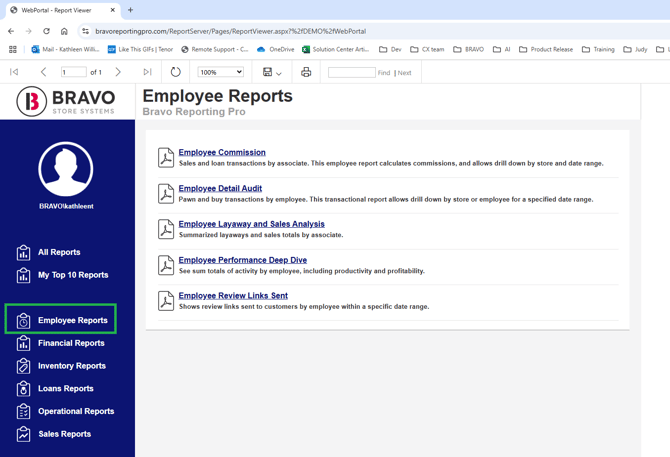Open Financial Reports category
670x457 pixels.
[x=71, y=343]
